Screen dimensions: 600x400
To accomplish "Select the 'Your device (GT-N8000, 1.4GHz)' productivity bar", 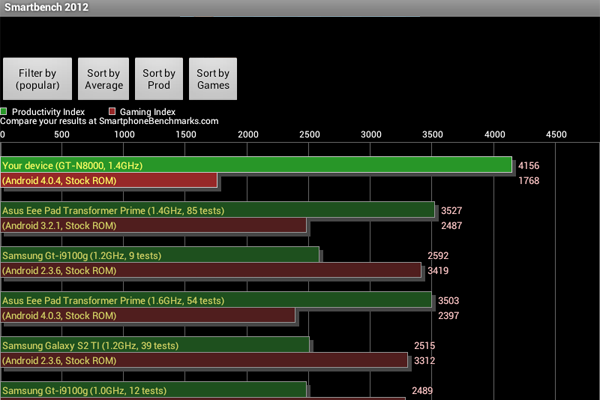I will pos(256,165).
